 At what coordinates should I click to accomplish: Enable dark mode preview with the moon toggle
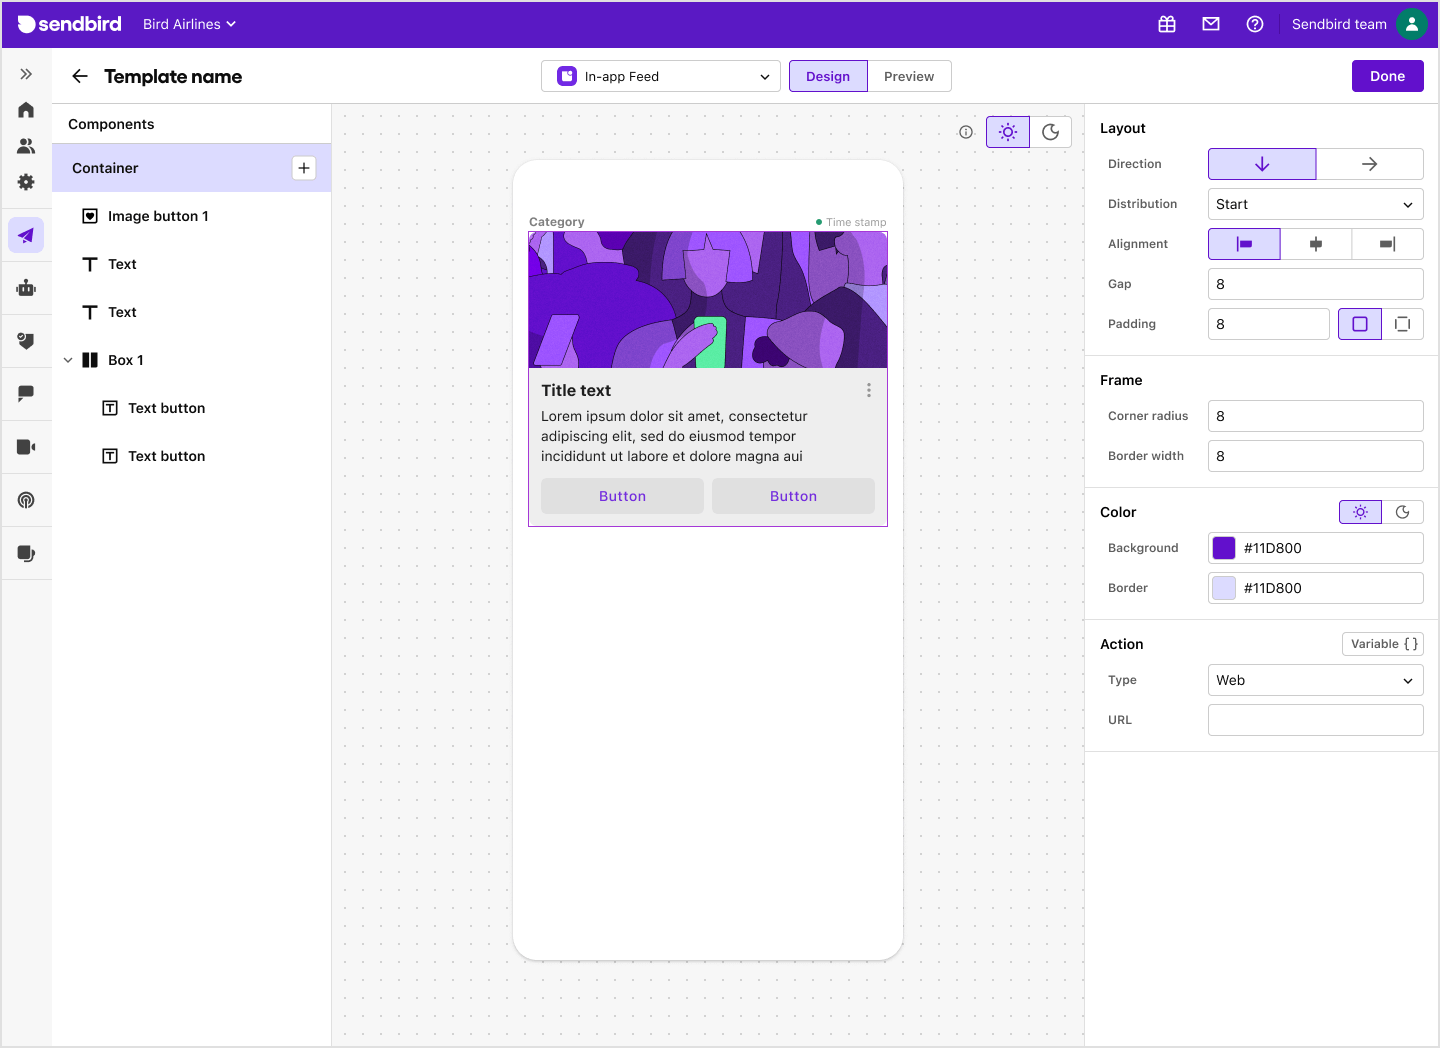pyautogui.click(x=1051, y=131)
